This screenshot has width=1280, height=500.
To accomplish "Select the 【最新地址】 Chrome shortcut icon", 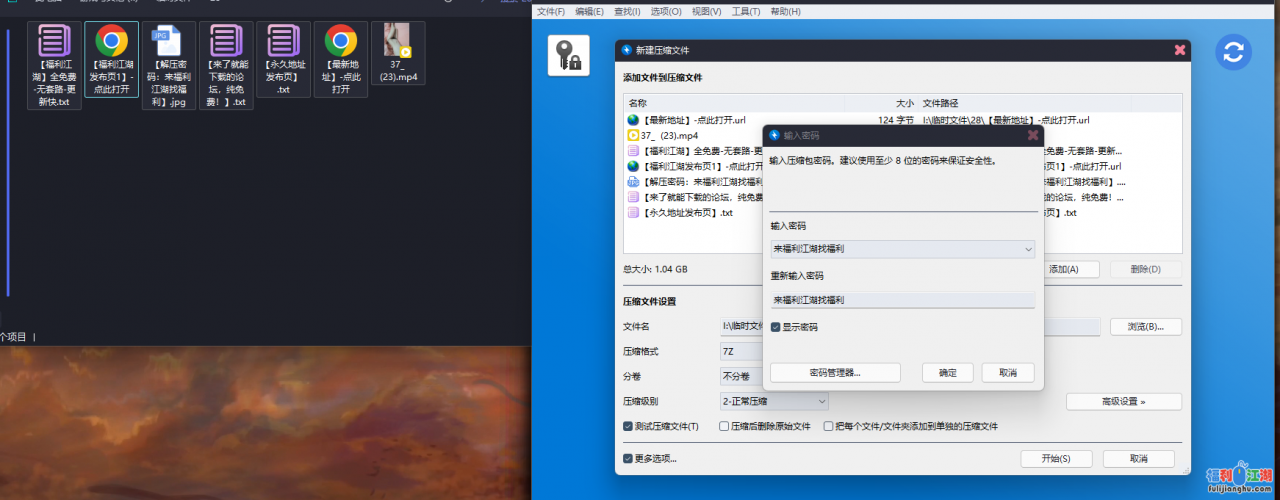I will [x=340, y=43].
